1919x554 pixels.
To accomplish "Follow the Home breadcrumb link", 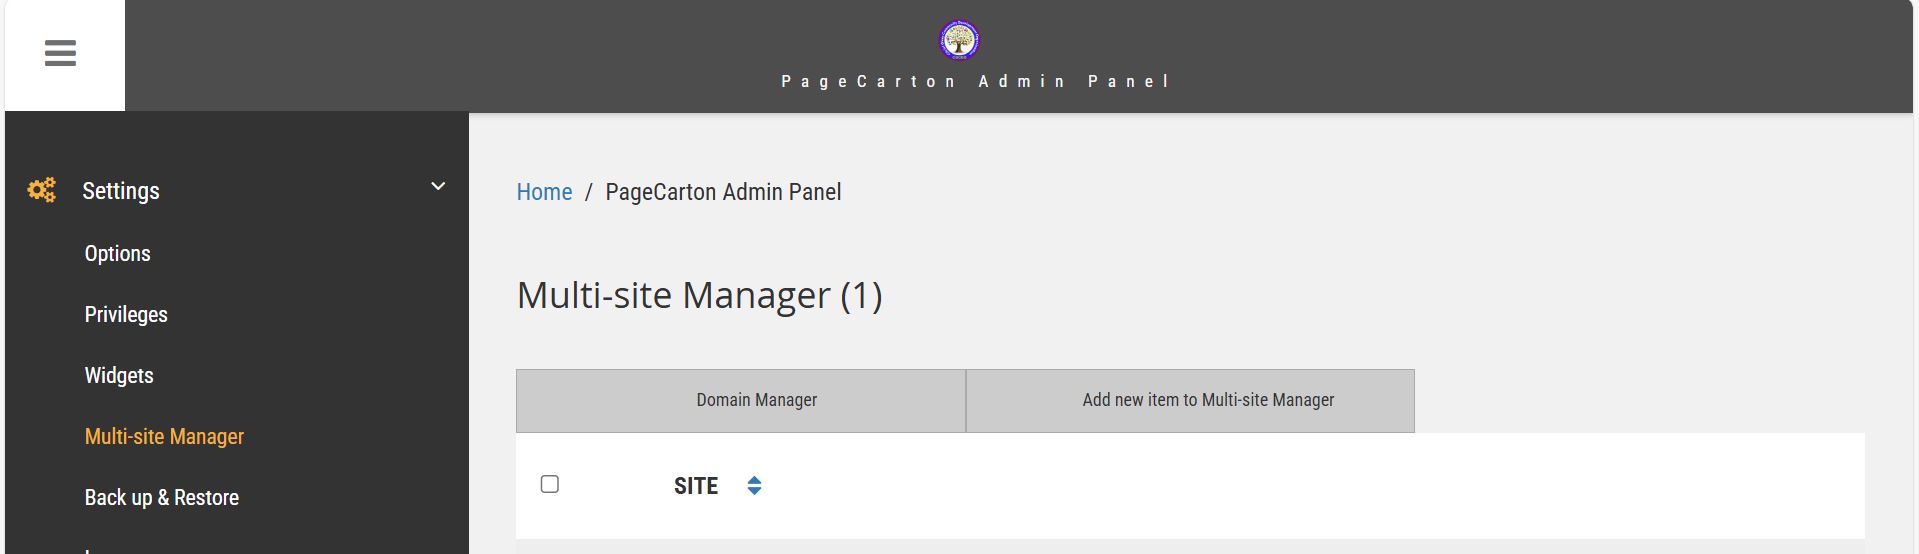I will (x=544, y=192).
